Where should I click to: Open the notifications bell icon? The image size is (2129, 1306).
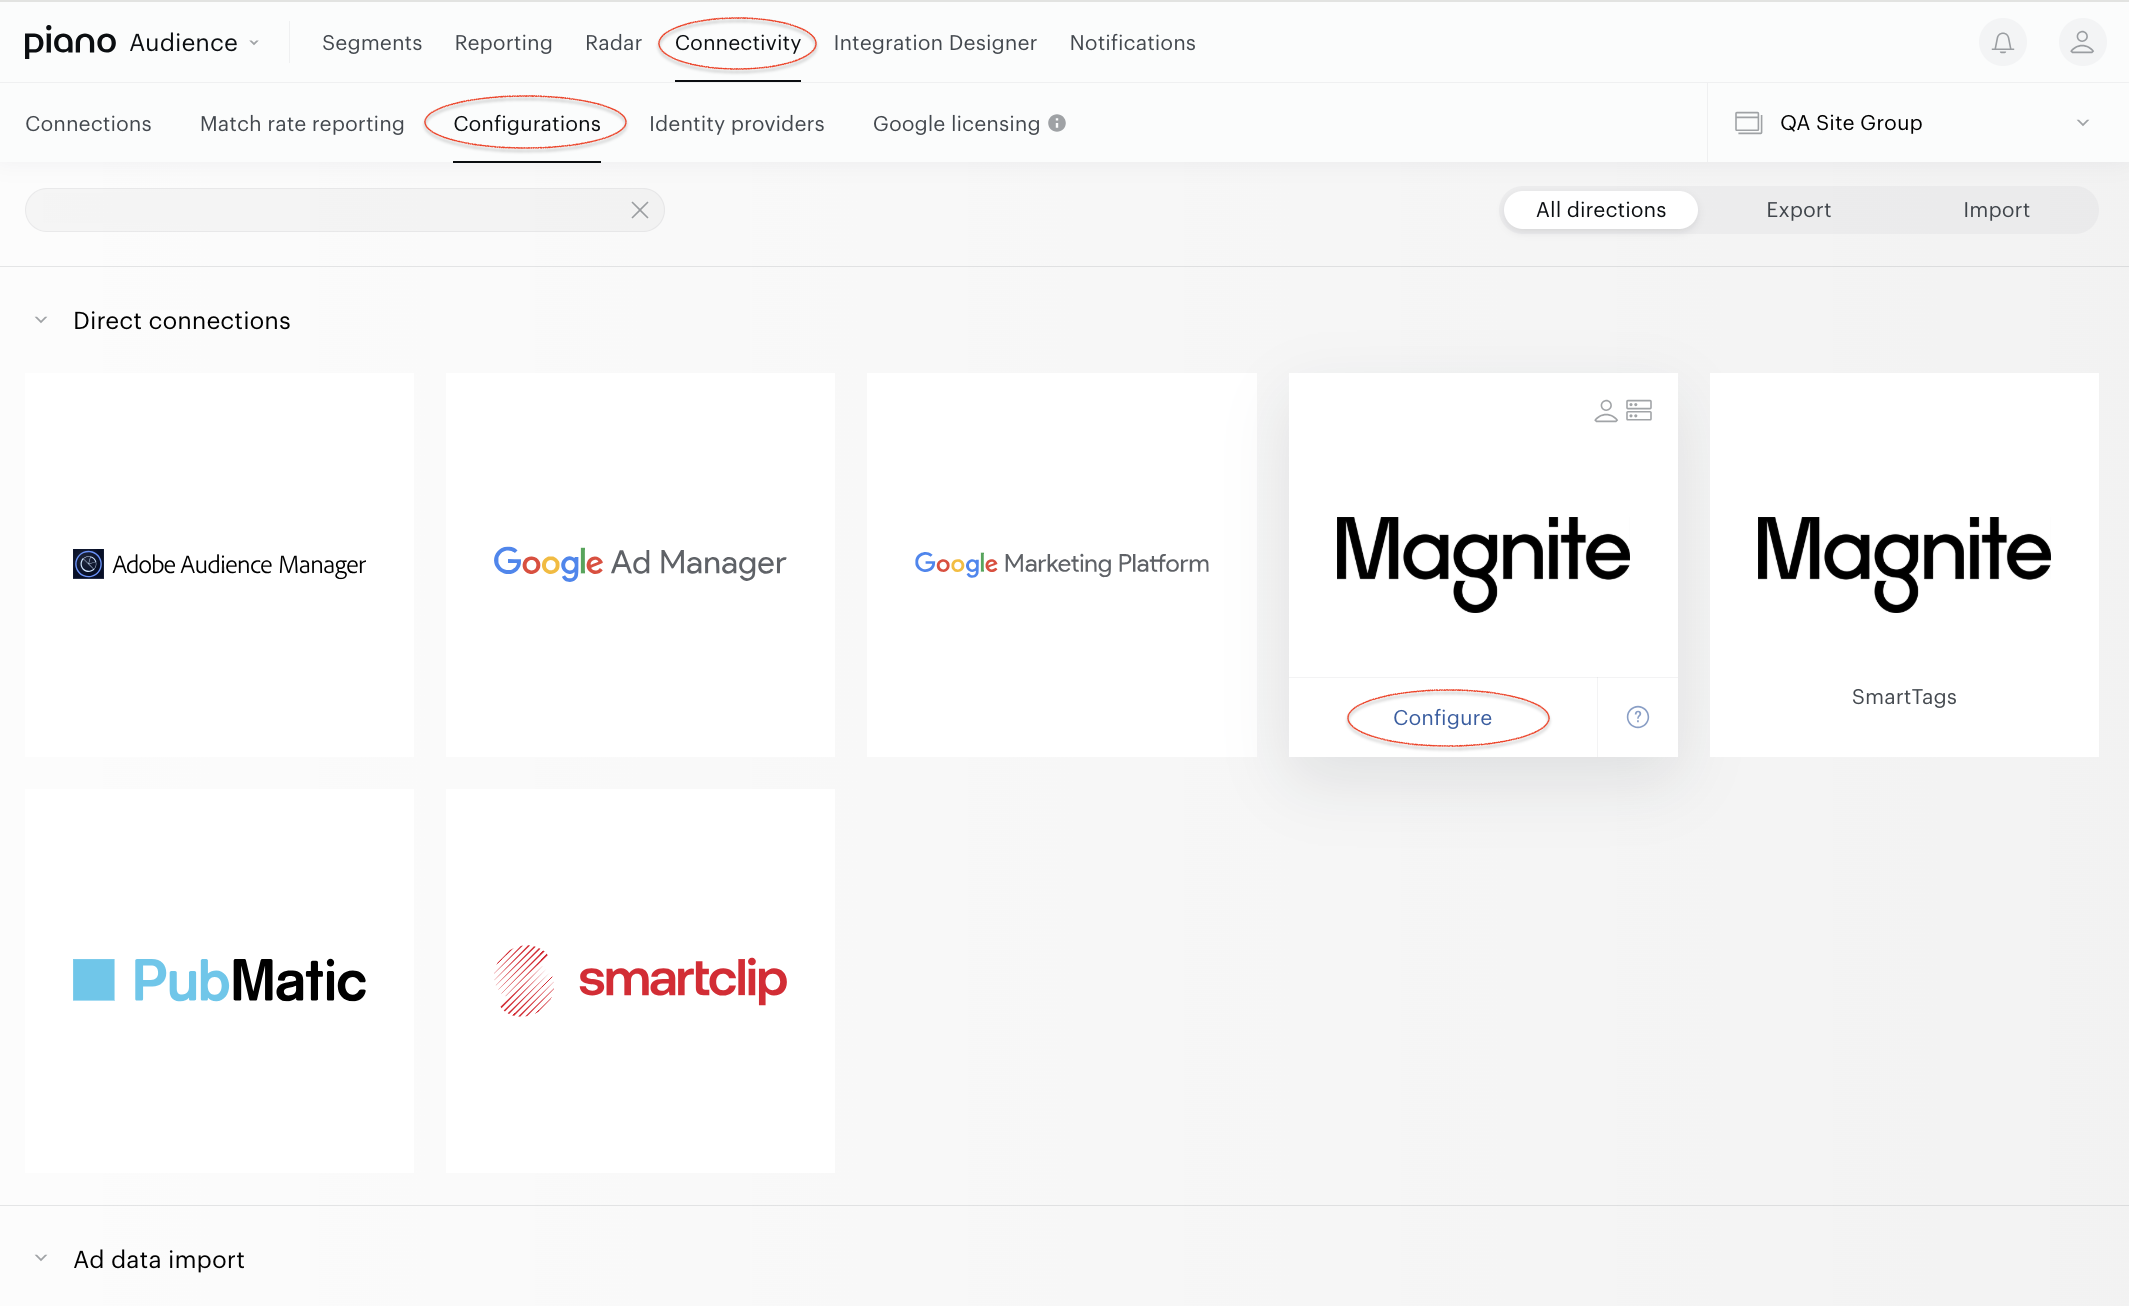pyautogui.click(x=2002, y=43)
